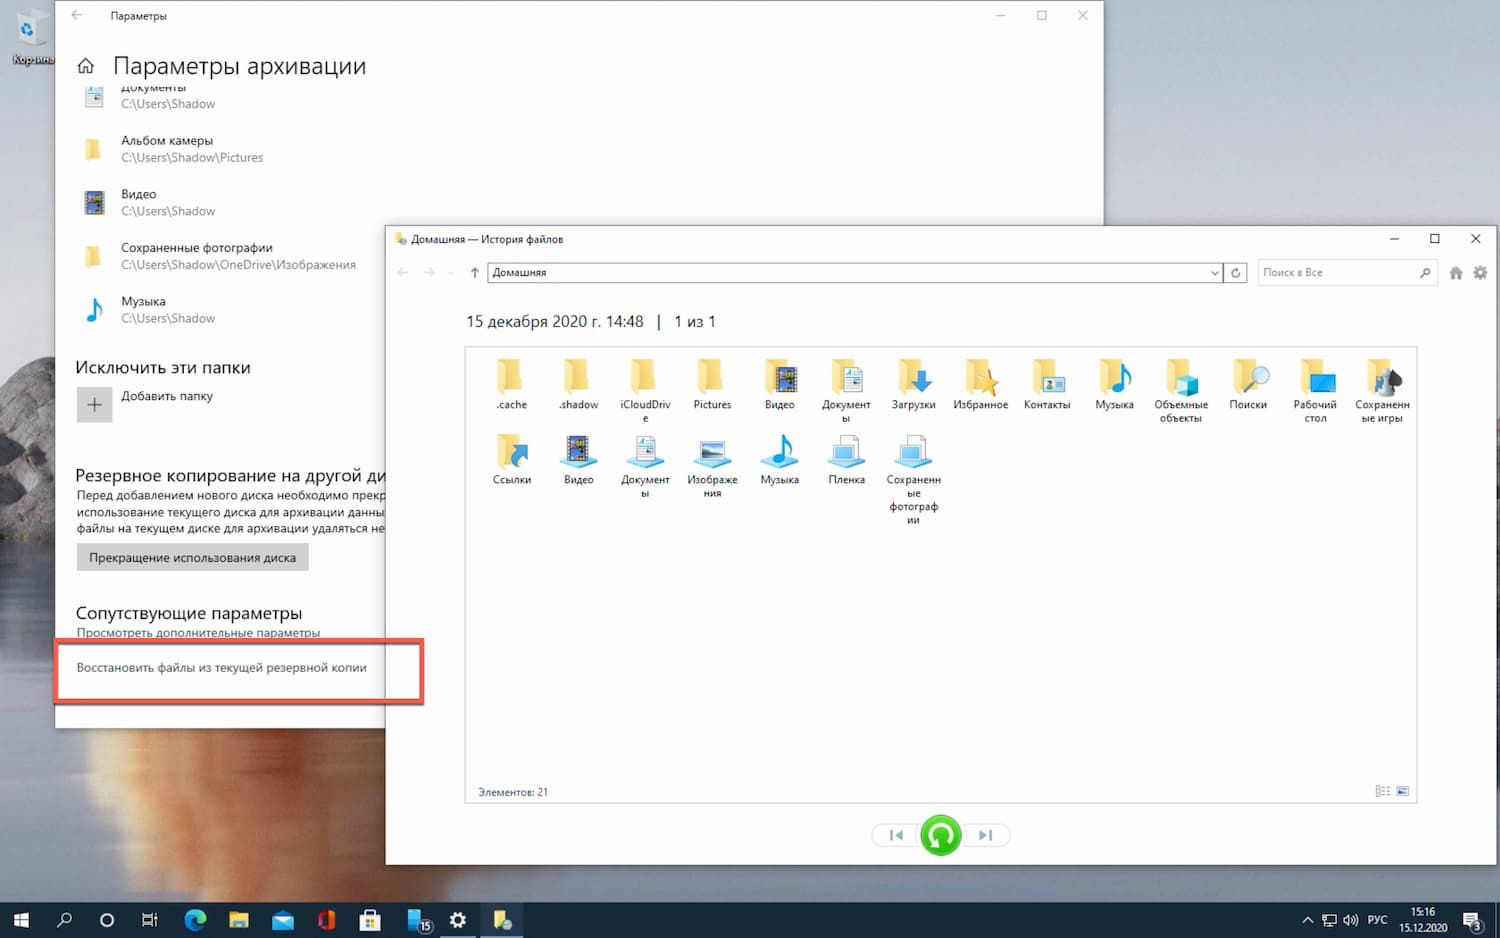Open the Документы library next to Изображения
The width and height of the screenshot is (1500, 938).
click(x=645, y=465)
